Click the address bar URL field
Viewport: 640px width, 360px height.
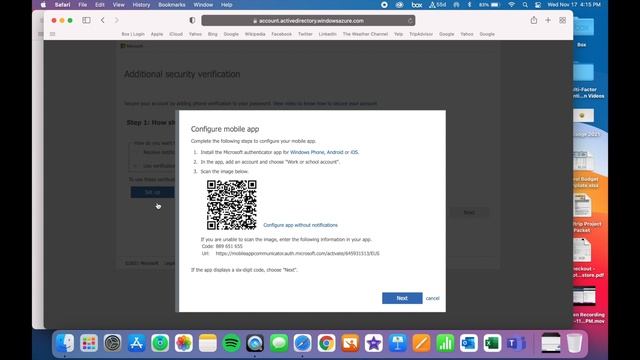tap(308, 21)
